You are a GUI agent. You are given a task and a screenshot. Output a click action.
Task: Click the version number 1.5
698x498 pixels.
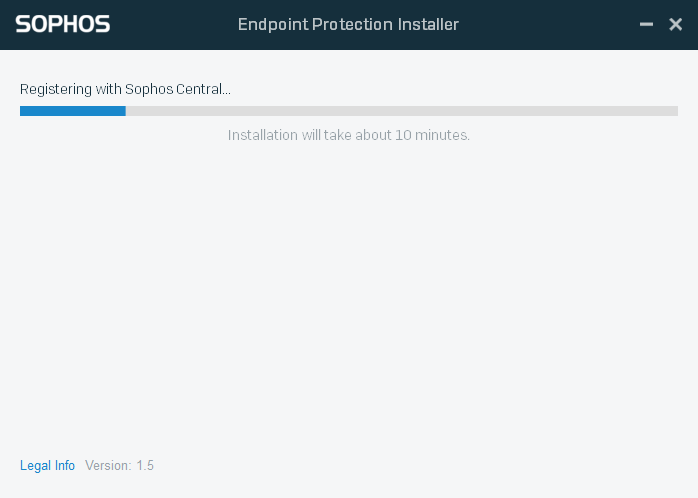click(x=145, y=466)
